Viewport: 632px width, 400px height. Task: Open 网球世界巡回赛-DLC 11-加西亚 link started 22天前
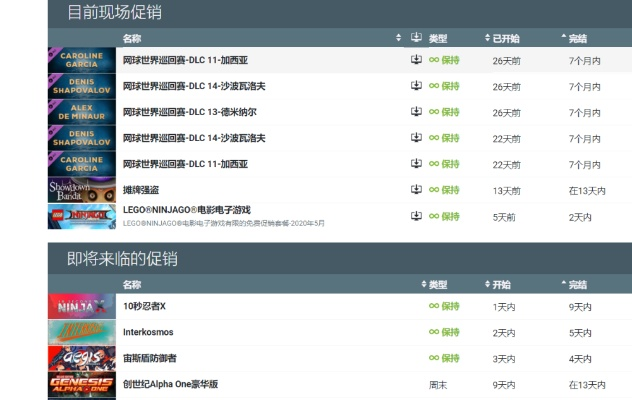(185, 164)
